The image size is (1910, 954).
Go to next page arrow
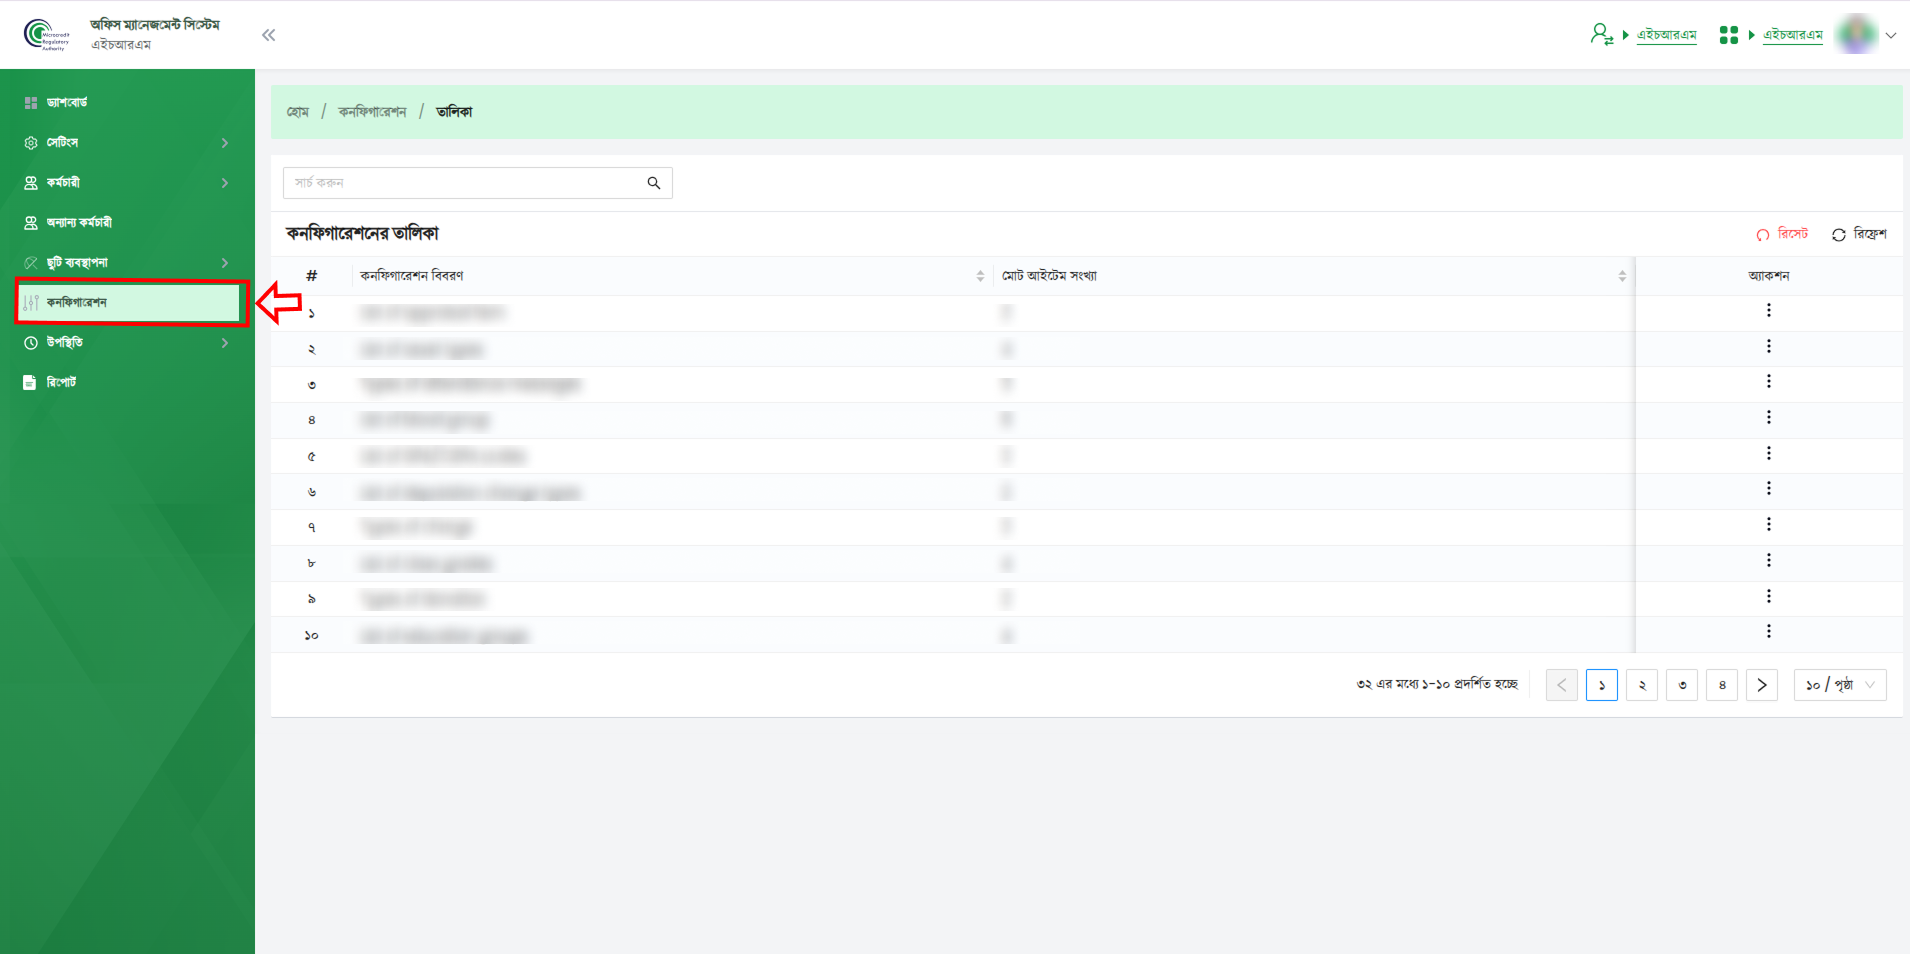point(1762,685)
